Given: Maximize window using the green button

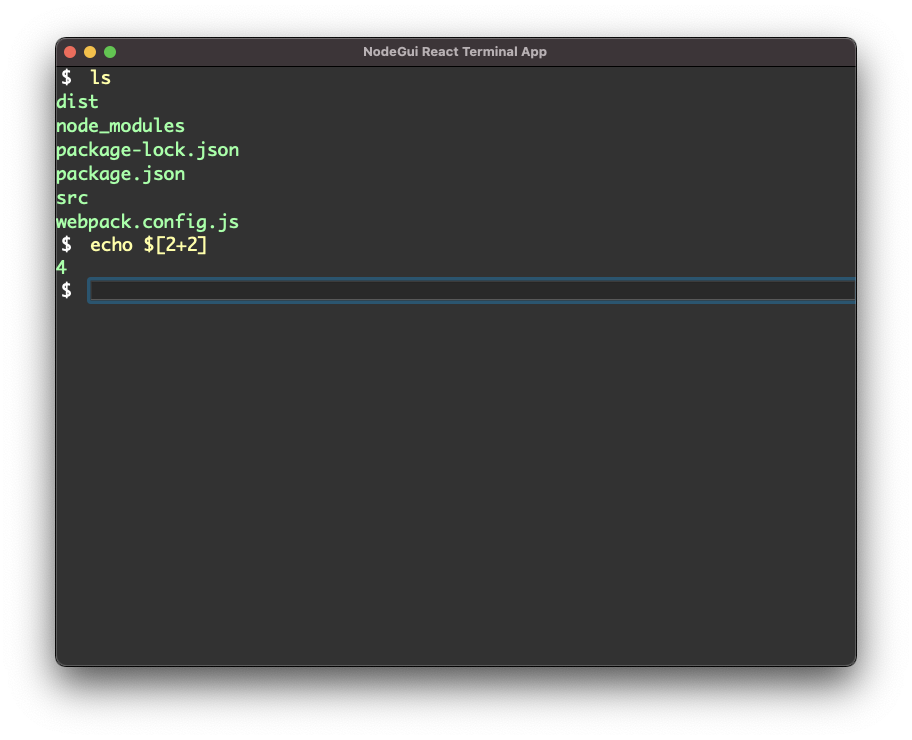Looking at the screenshot, I should pyautogui.click(x=110, y=52).
